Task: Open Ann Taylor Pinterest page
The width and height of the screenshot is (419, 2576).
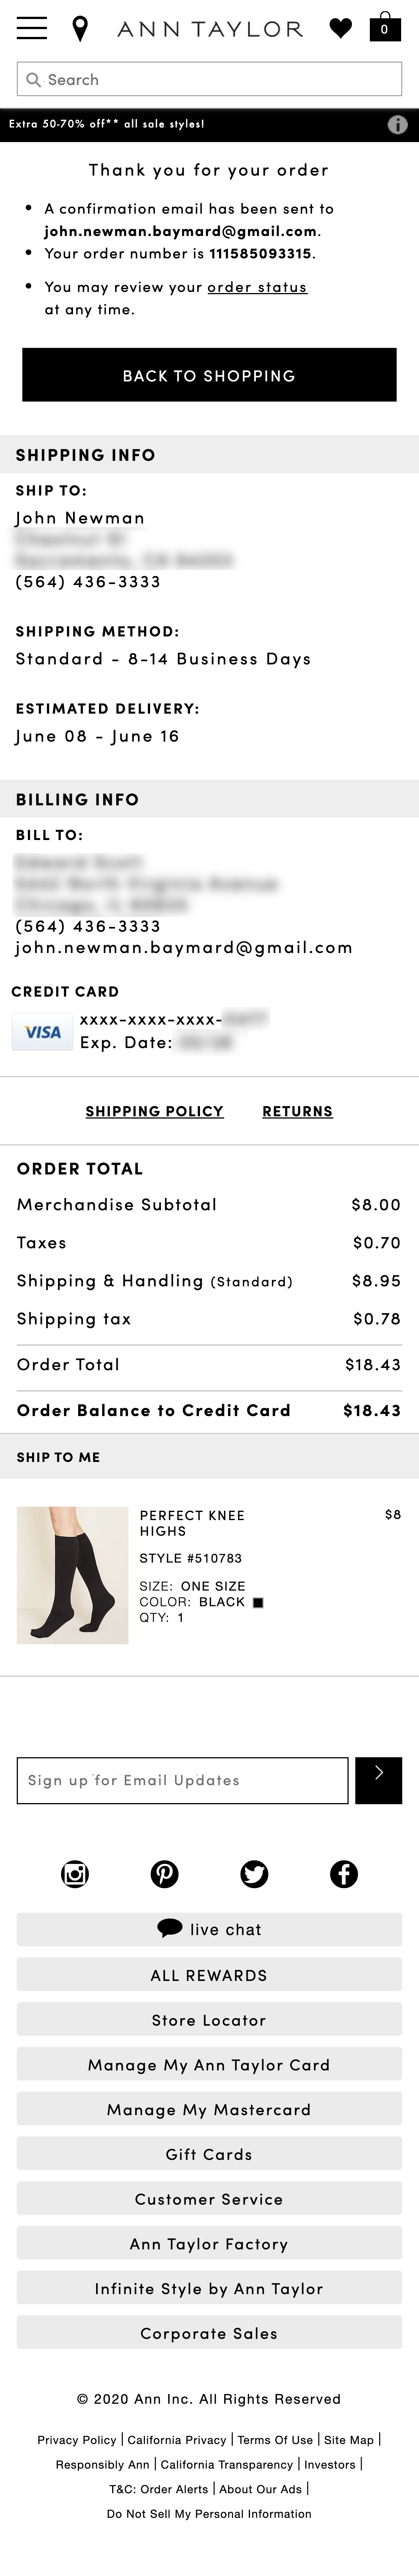Action: pos(164,1873)
